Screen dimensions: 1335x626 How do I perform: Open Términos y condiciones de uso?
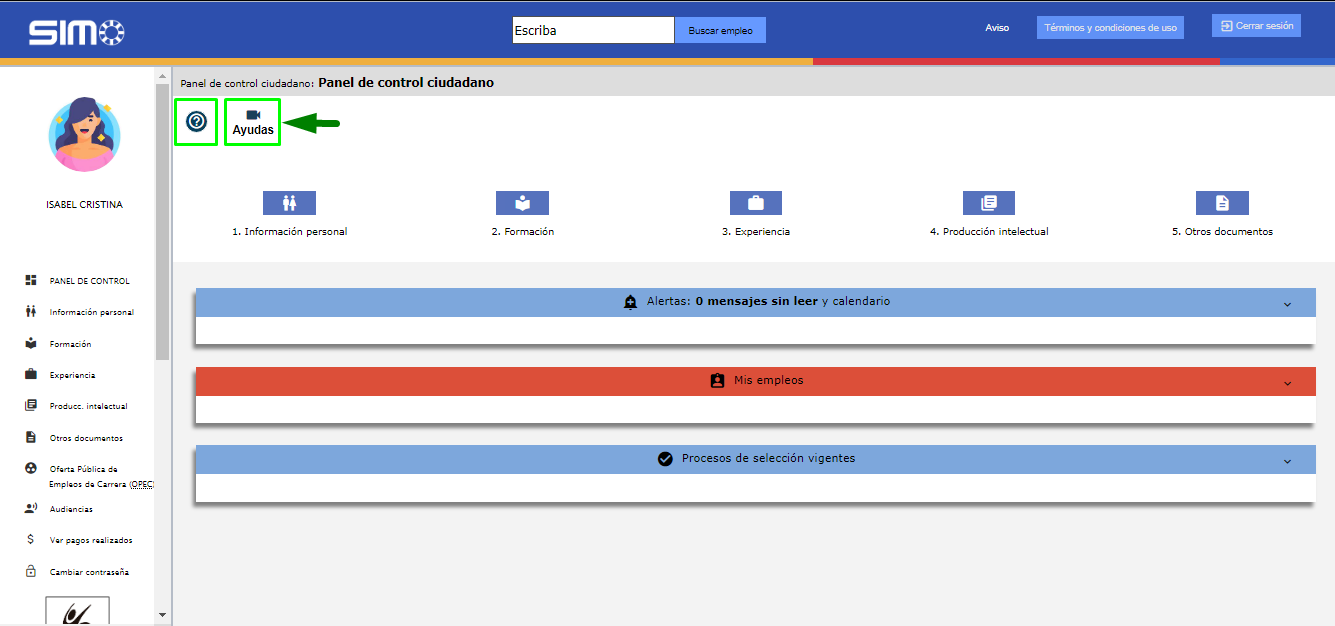(x=1110, y=28)
